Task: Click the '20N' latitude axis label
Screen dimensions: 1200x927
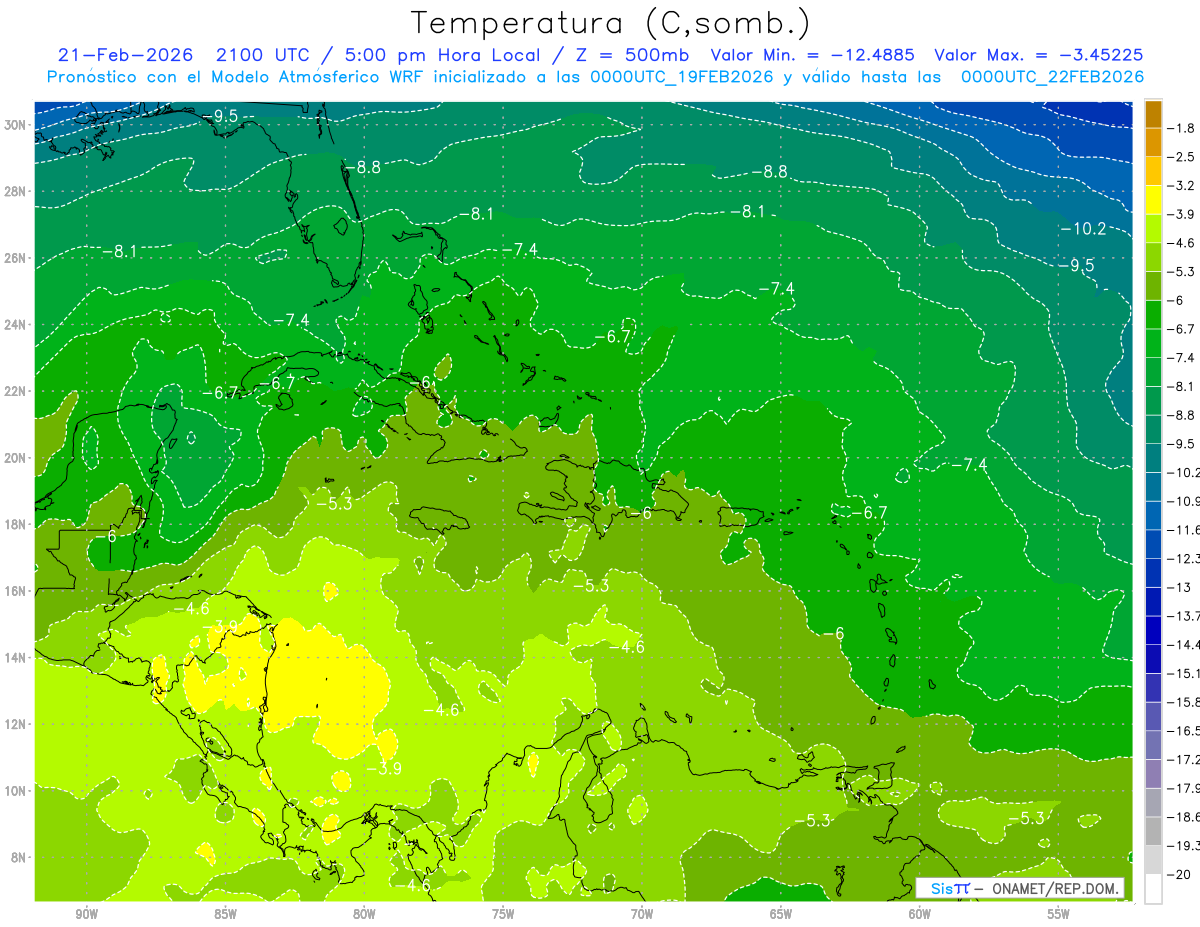Action: click(x=17, y=458)
